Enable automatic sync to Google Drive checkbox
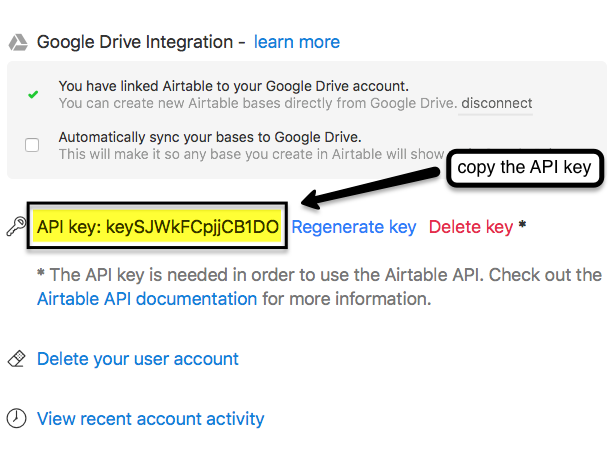 click(32, 145)
